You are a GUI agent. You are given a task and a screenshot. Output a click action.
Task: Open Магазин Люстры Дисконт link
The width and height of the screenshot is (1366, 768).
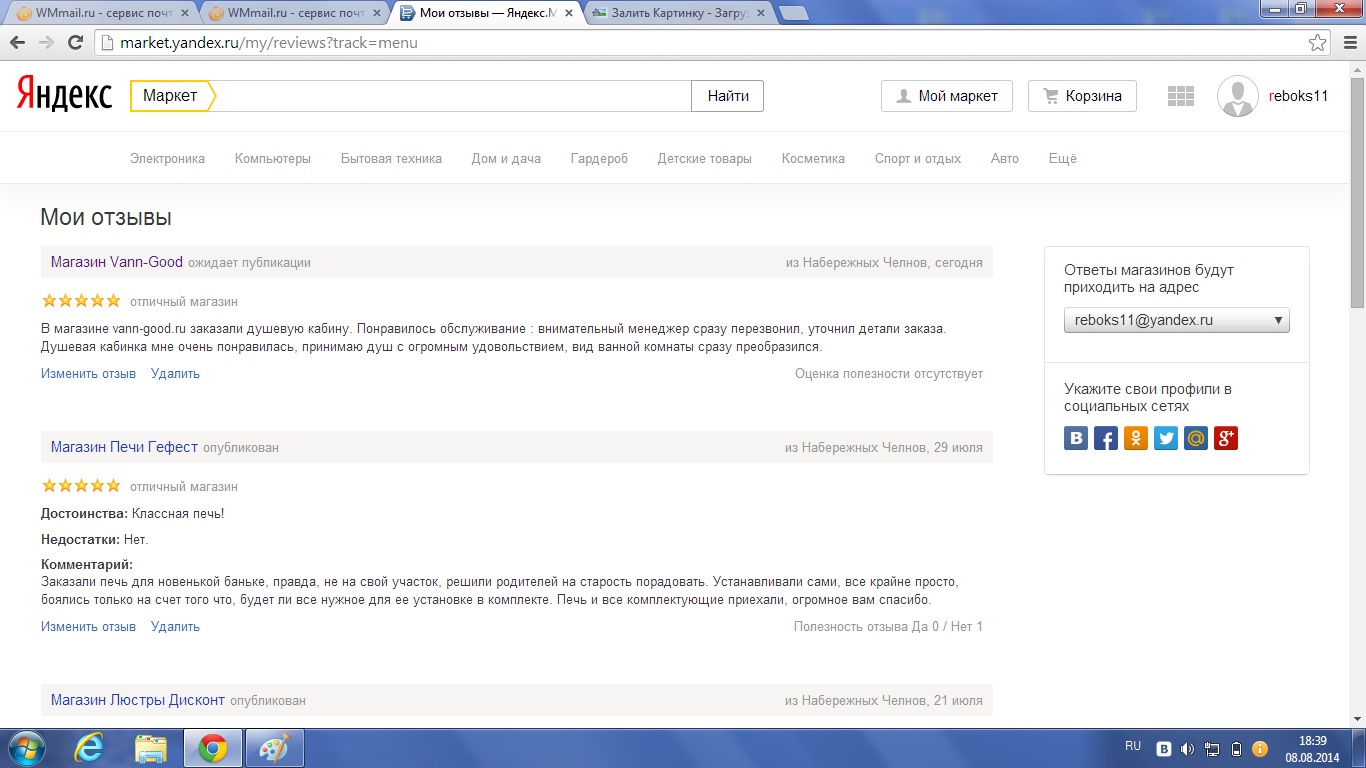138,700
